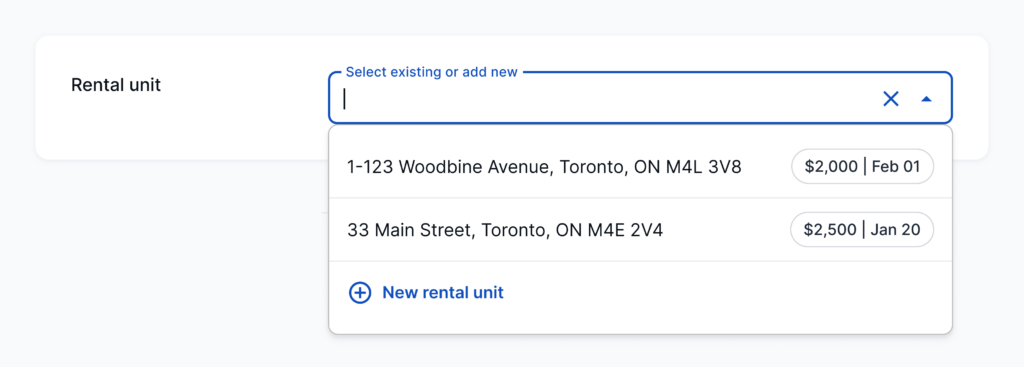The height and width of the screenshot is (367, 1024).
Task: Click postal code M4E 2V4 in second option
Action: point(626,231)
